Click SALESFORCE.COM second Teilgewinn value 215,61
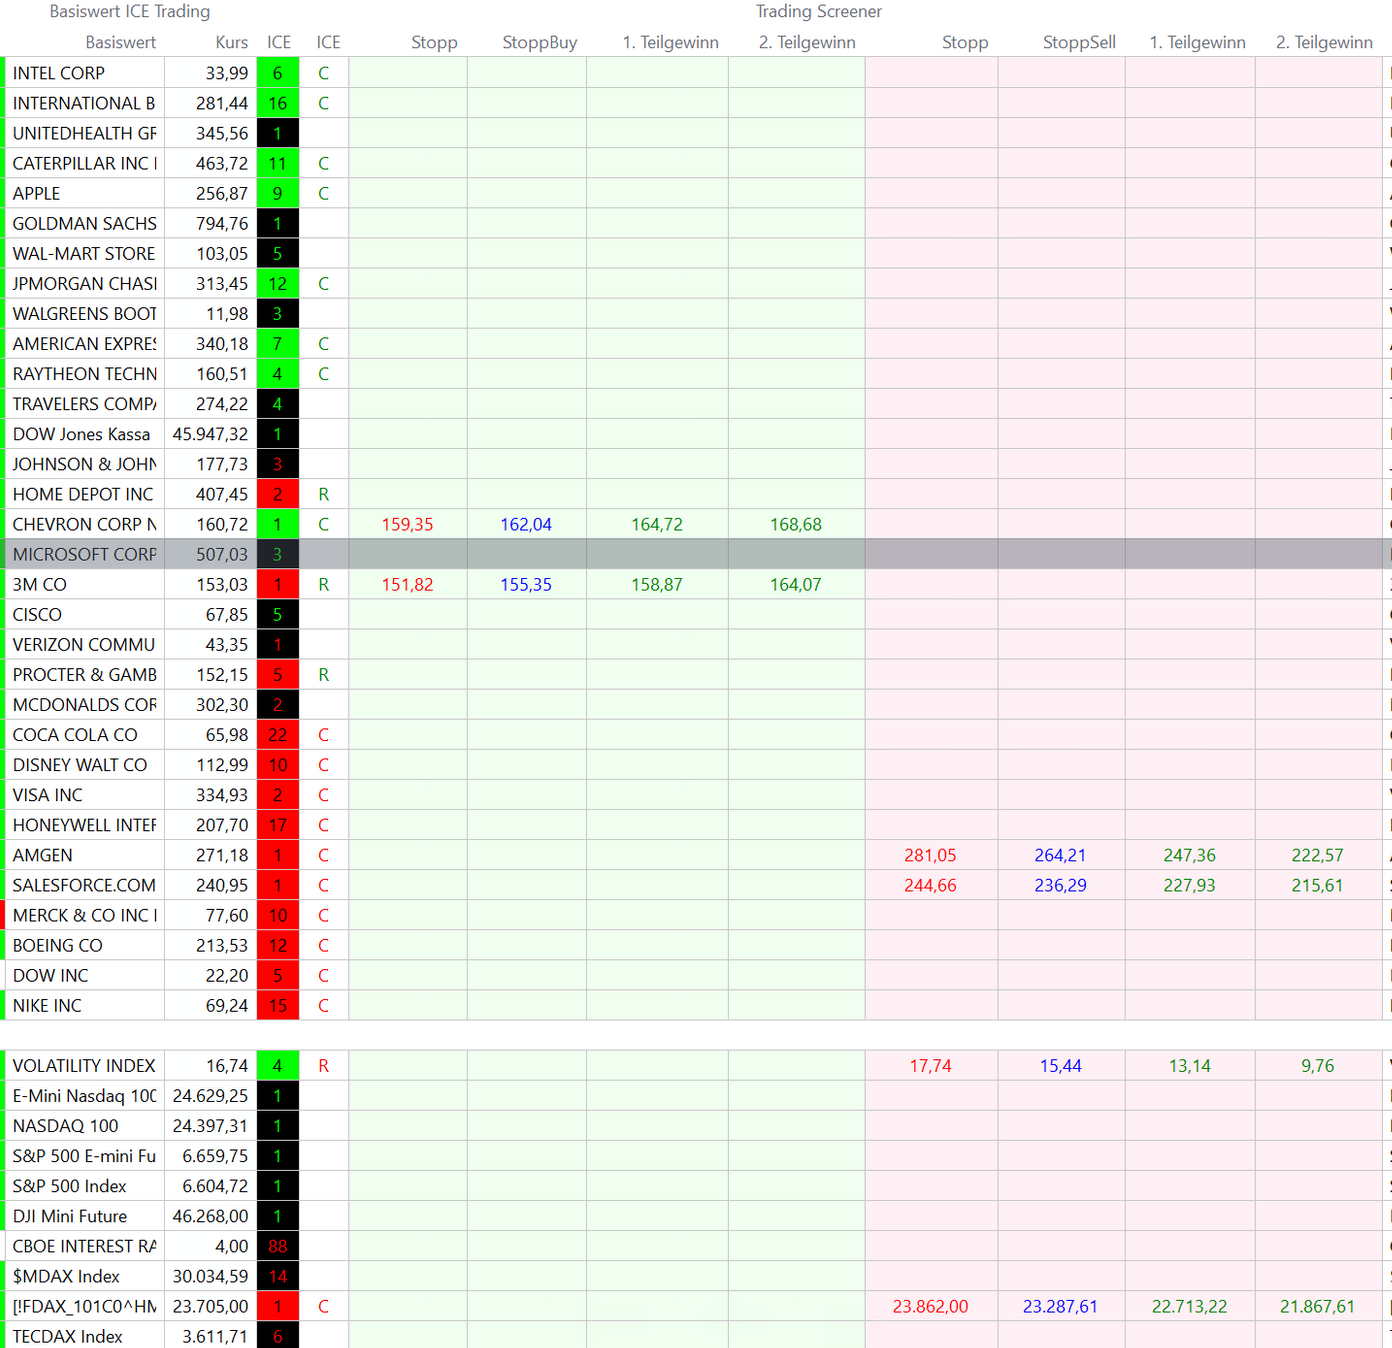This screenshot has width=1392, height=1348. click(x=1317, y=885)
